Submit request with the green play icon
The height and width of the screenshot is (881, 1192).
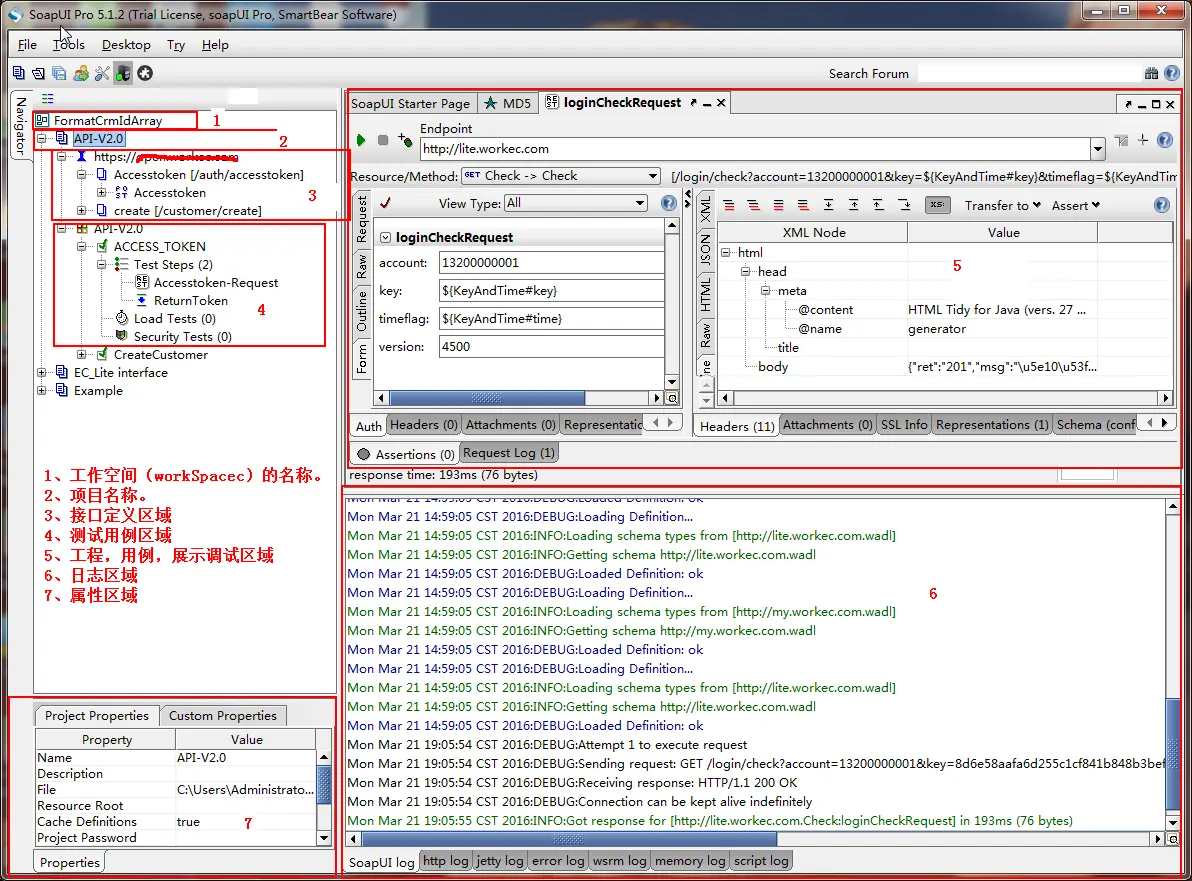[361, 140]
